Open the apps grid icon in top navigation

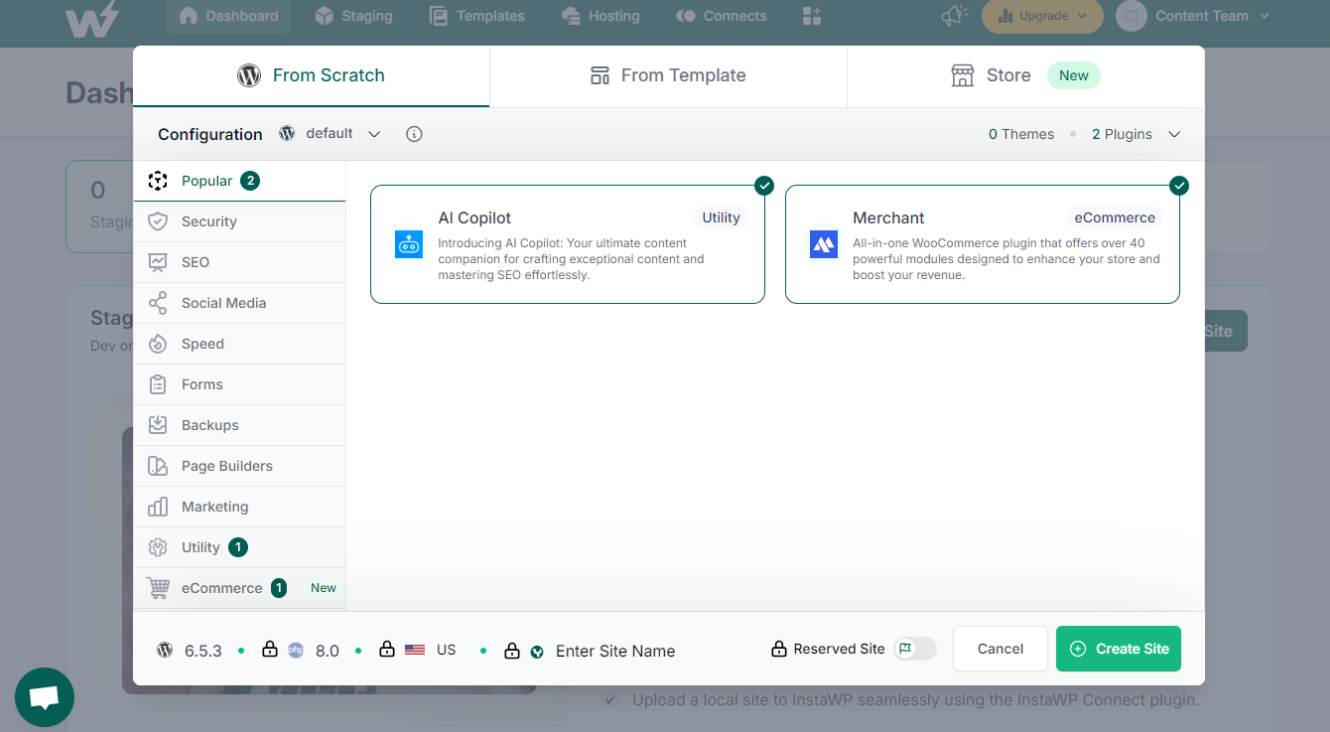pos(811,16)
